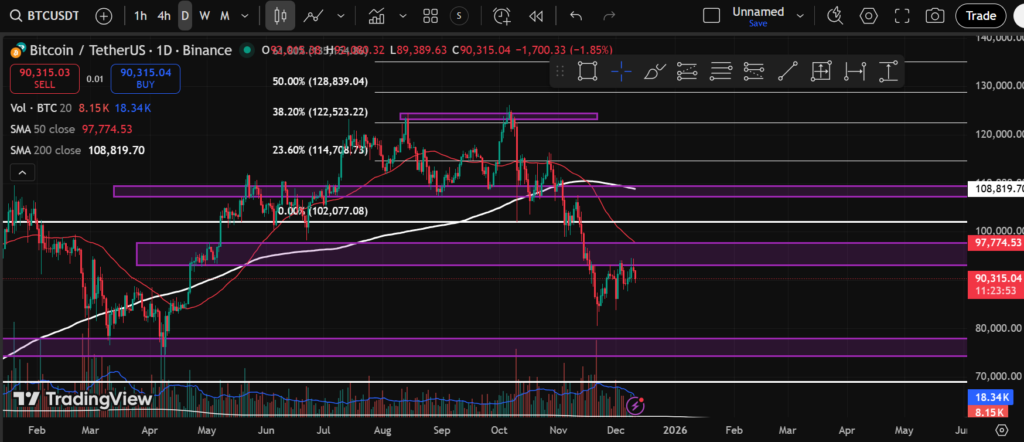Image resolution: width=1024 pixels, height=442 pixels.
Task: Click the green market status dot
Action: point(247,50)
